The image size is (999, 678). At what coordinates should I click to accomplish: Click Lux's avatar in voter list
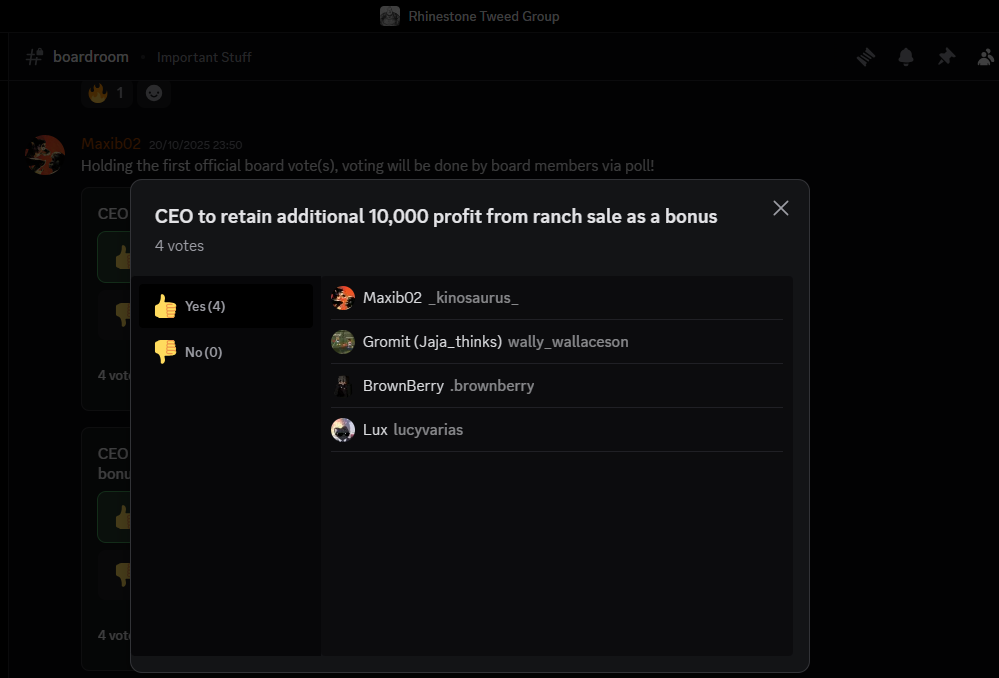point(343,430)
